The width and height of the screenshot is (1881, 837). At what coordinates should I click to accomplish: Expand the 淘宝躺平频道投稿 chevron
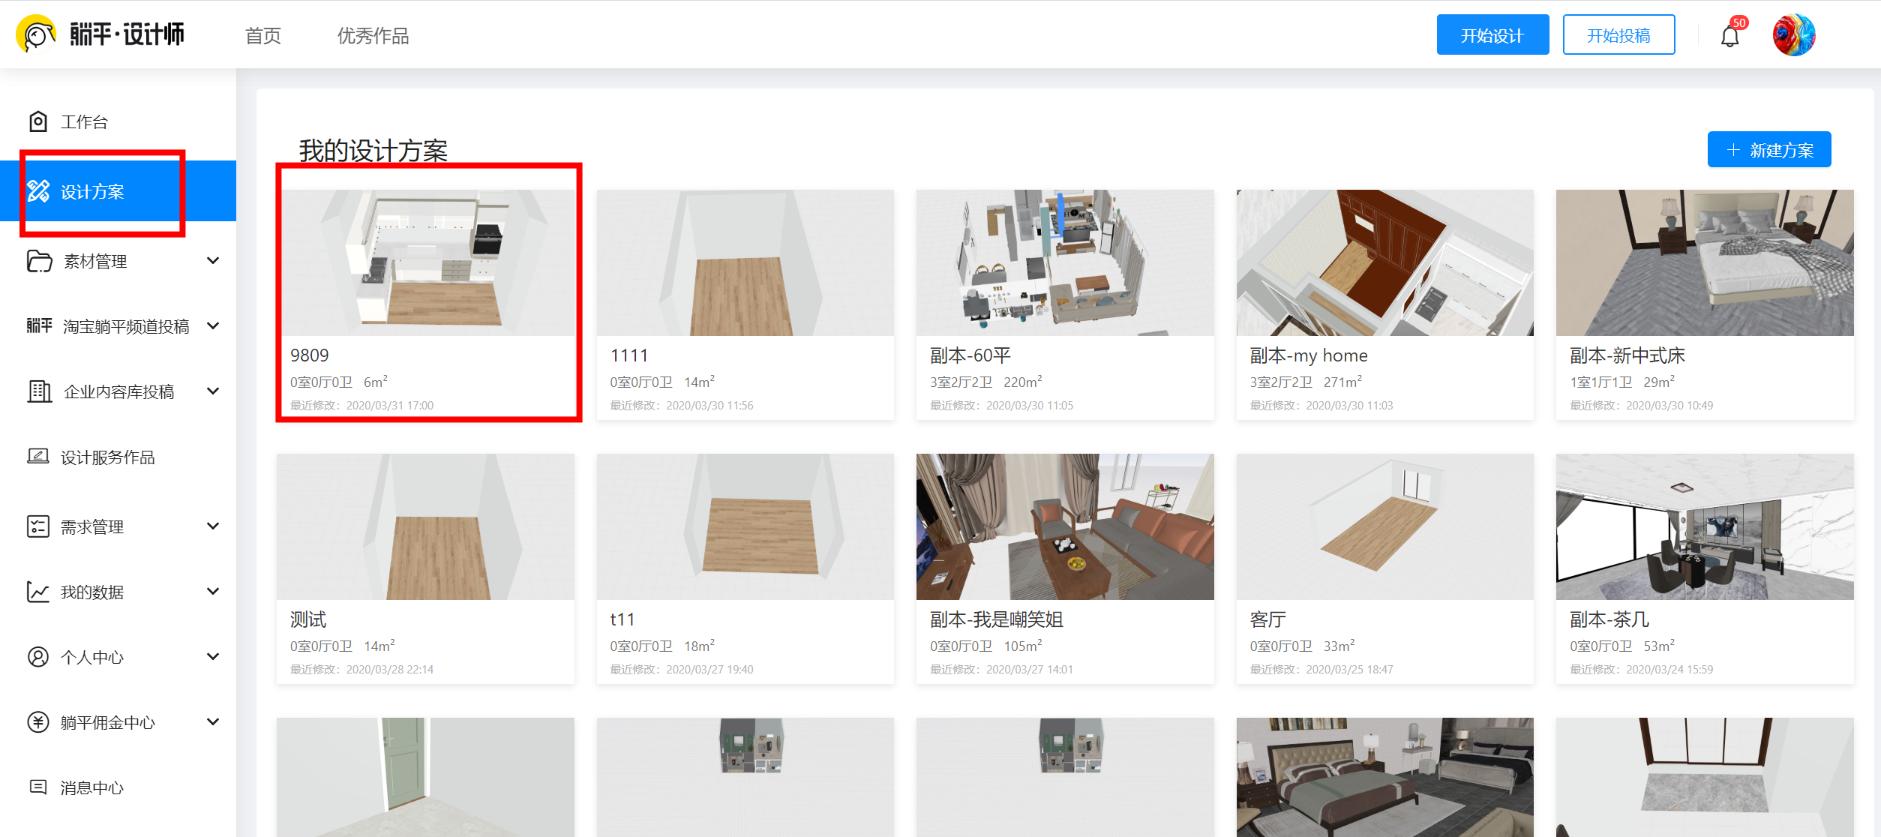pos(212,326)
